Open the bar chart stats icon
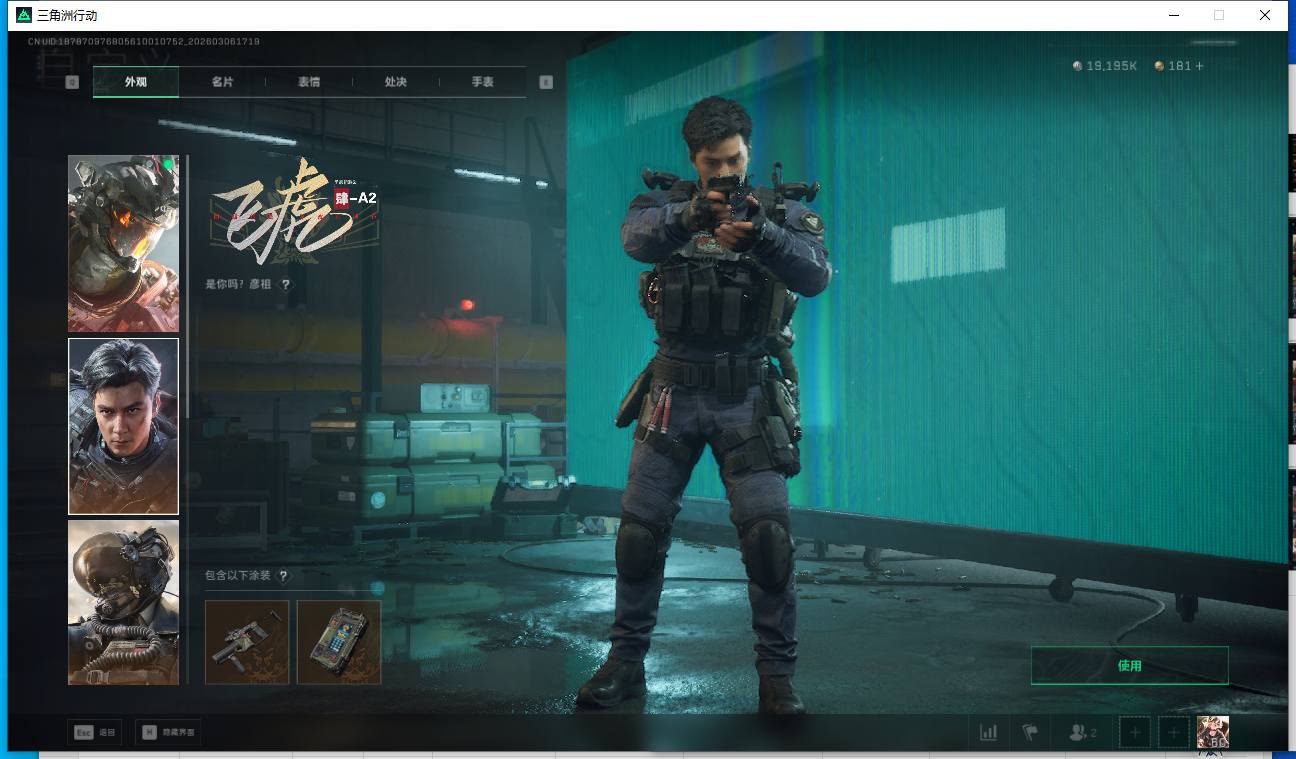1296x759 pixels. click(989, 733)
